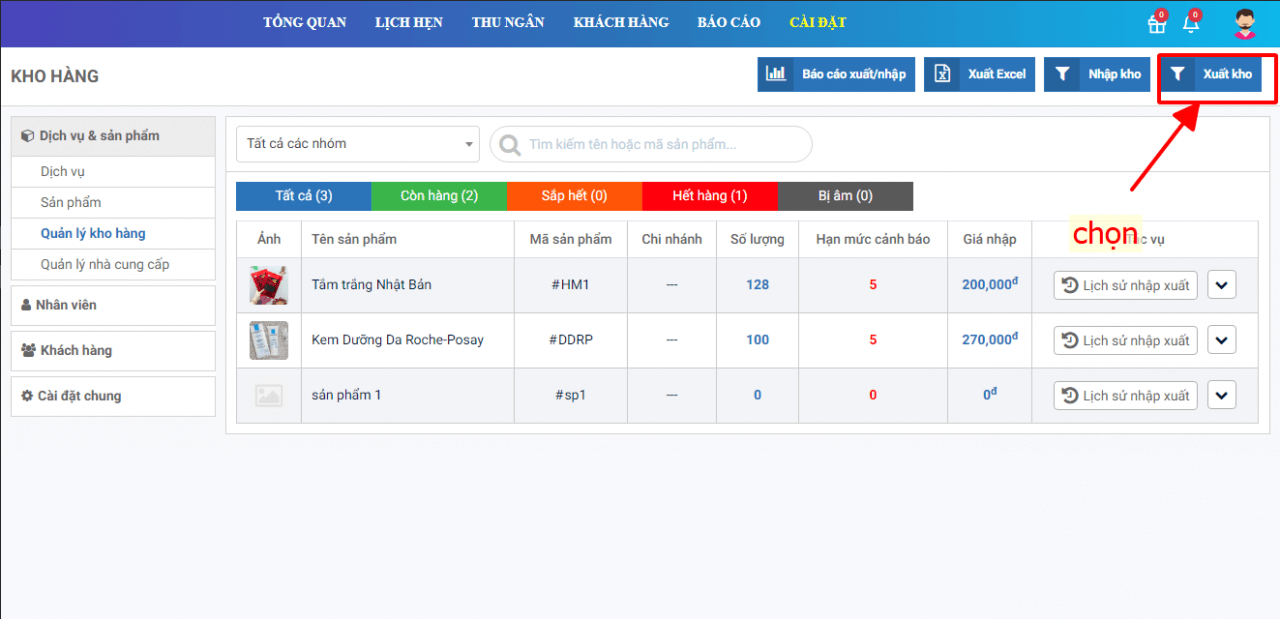The height and width of the screenshot is (619, 1280).
Task: View Lịch sử nhập xuất for Tắm trắng
Action: (1125, 285)
